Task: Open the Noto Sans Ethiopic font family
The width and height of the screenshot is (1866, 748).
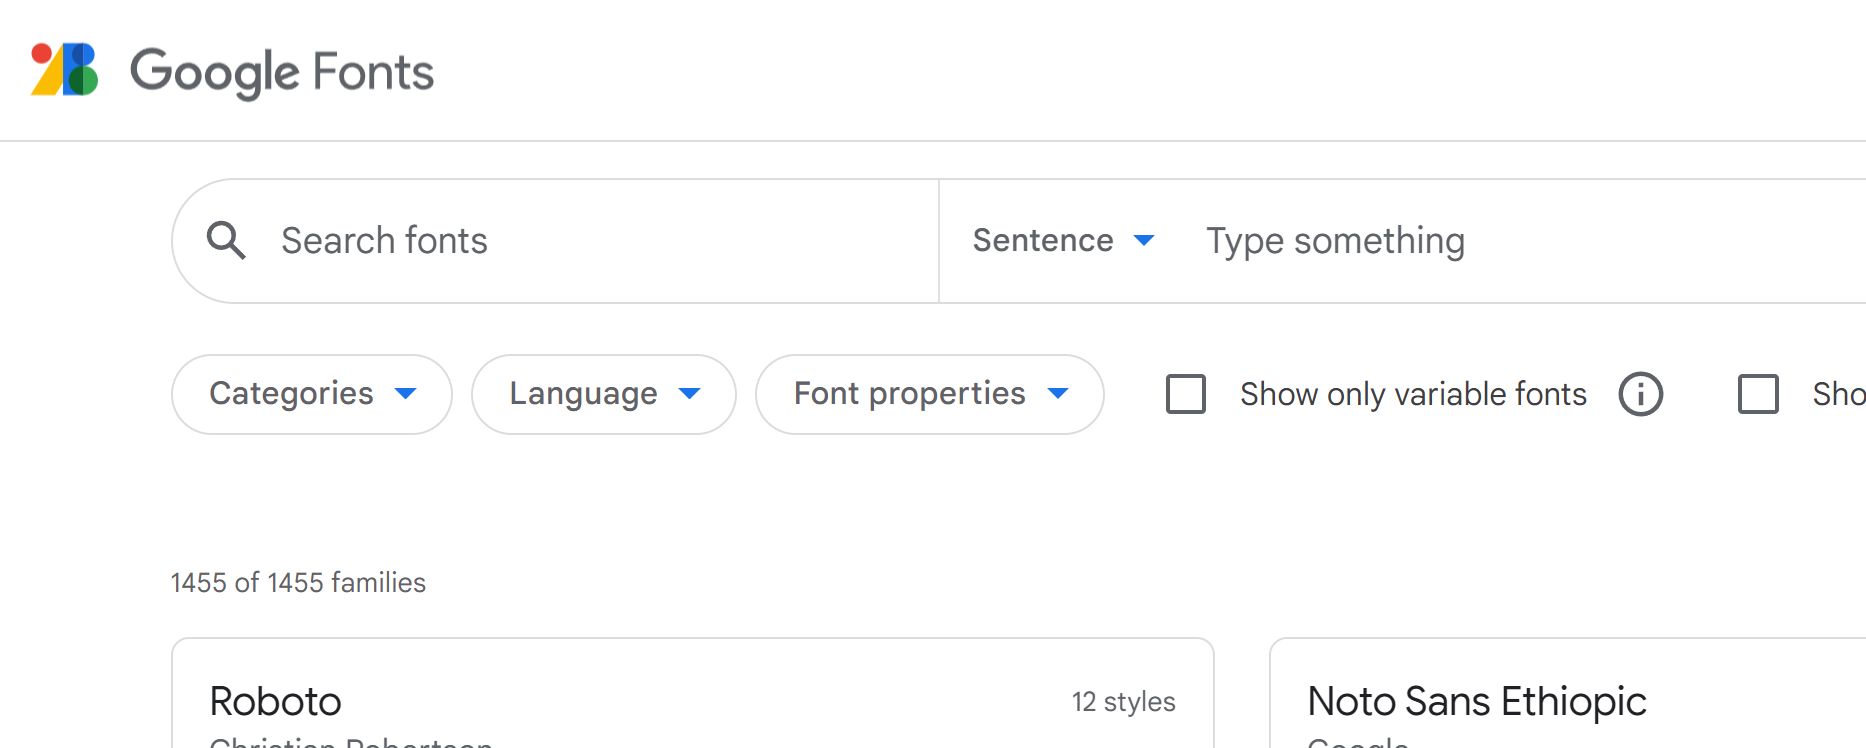Action: tap(1476, 702)
